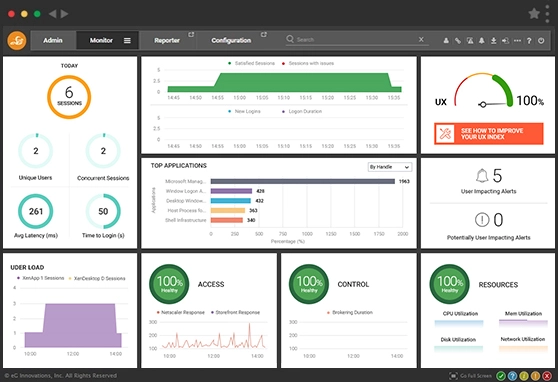
Task: Open the Reporter tab
Action: click(x=167, y=41)
